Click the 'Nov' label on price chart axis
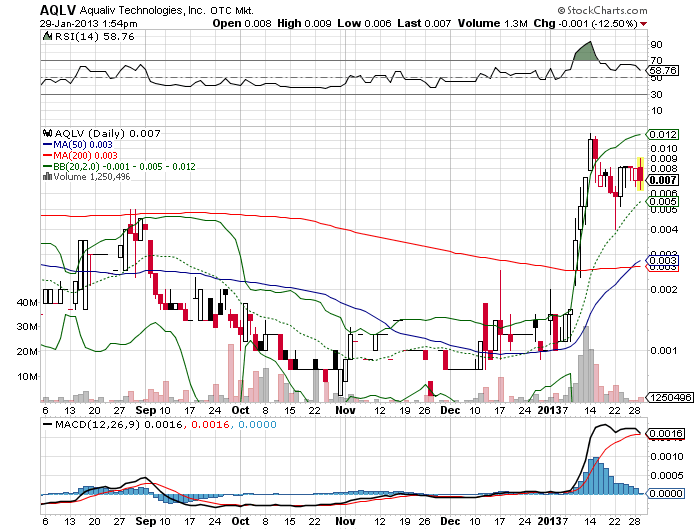The image size is (700, 530). pos(345,410)
